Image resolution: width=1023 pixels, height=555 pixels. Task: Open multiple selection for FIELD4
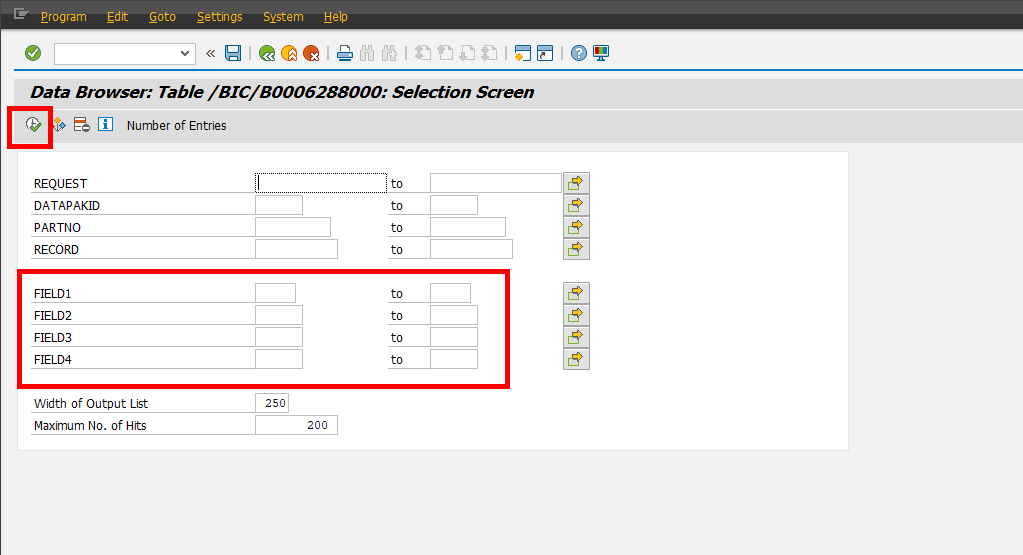pyautogui.click(x=576, y=359)
